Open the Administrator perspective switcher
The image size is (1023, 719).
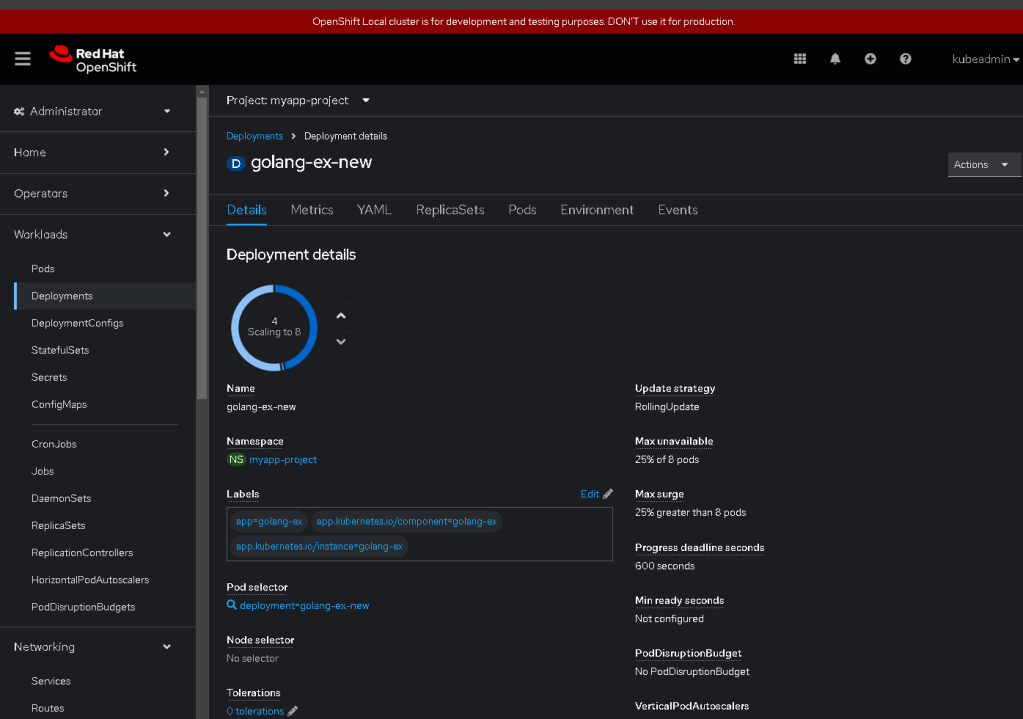click(92, 111)
